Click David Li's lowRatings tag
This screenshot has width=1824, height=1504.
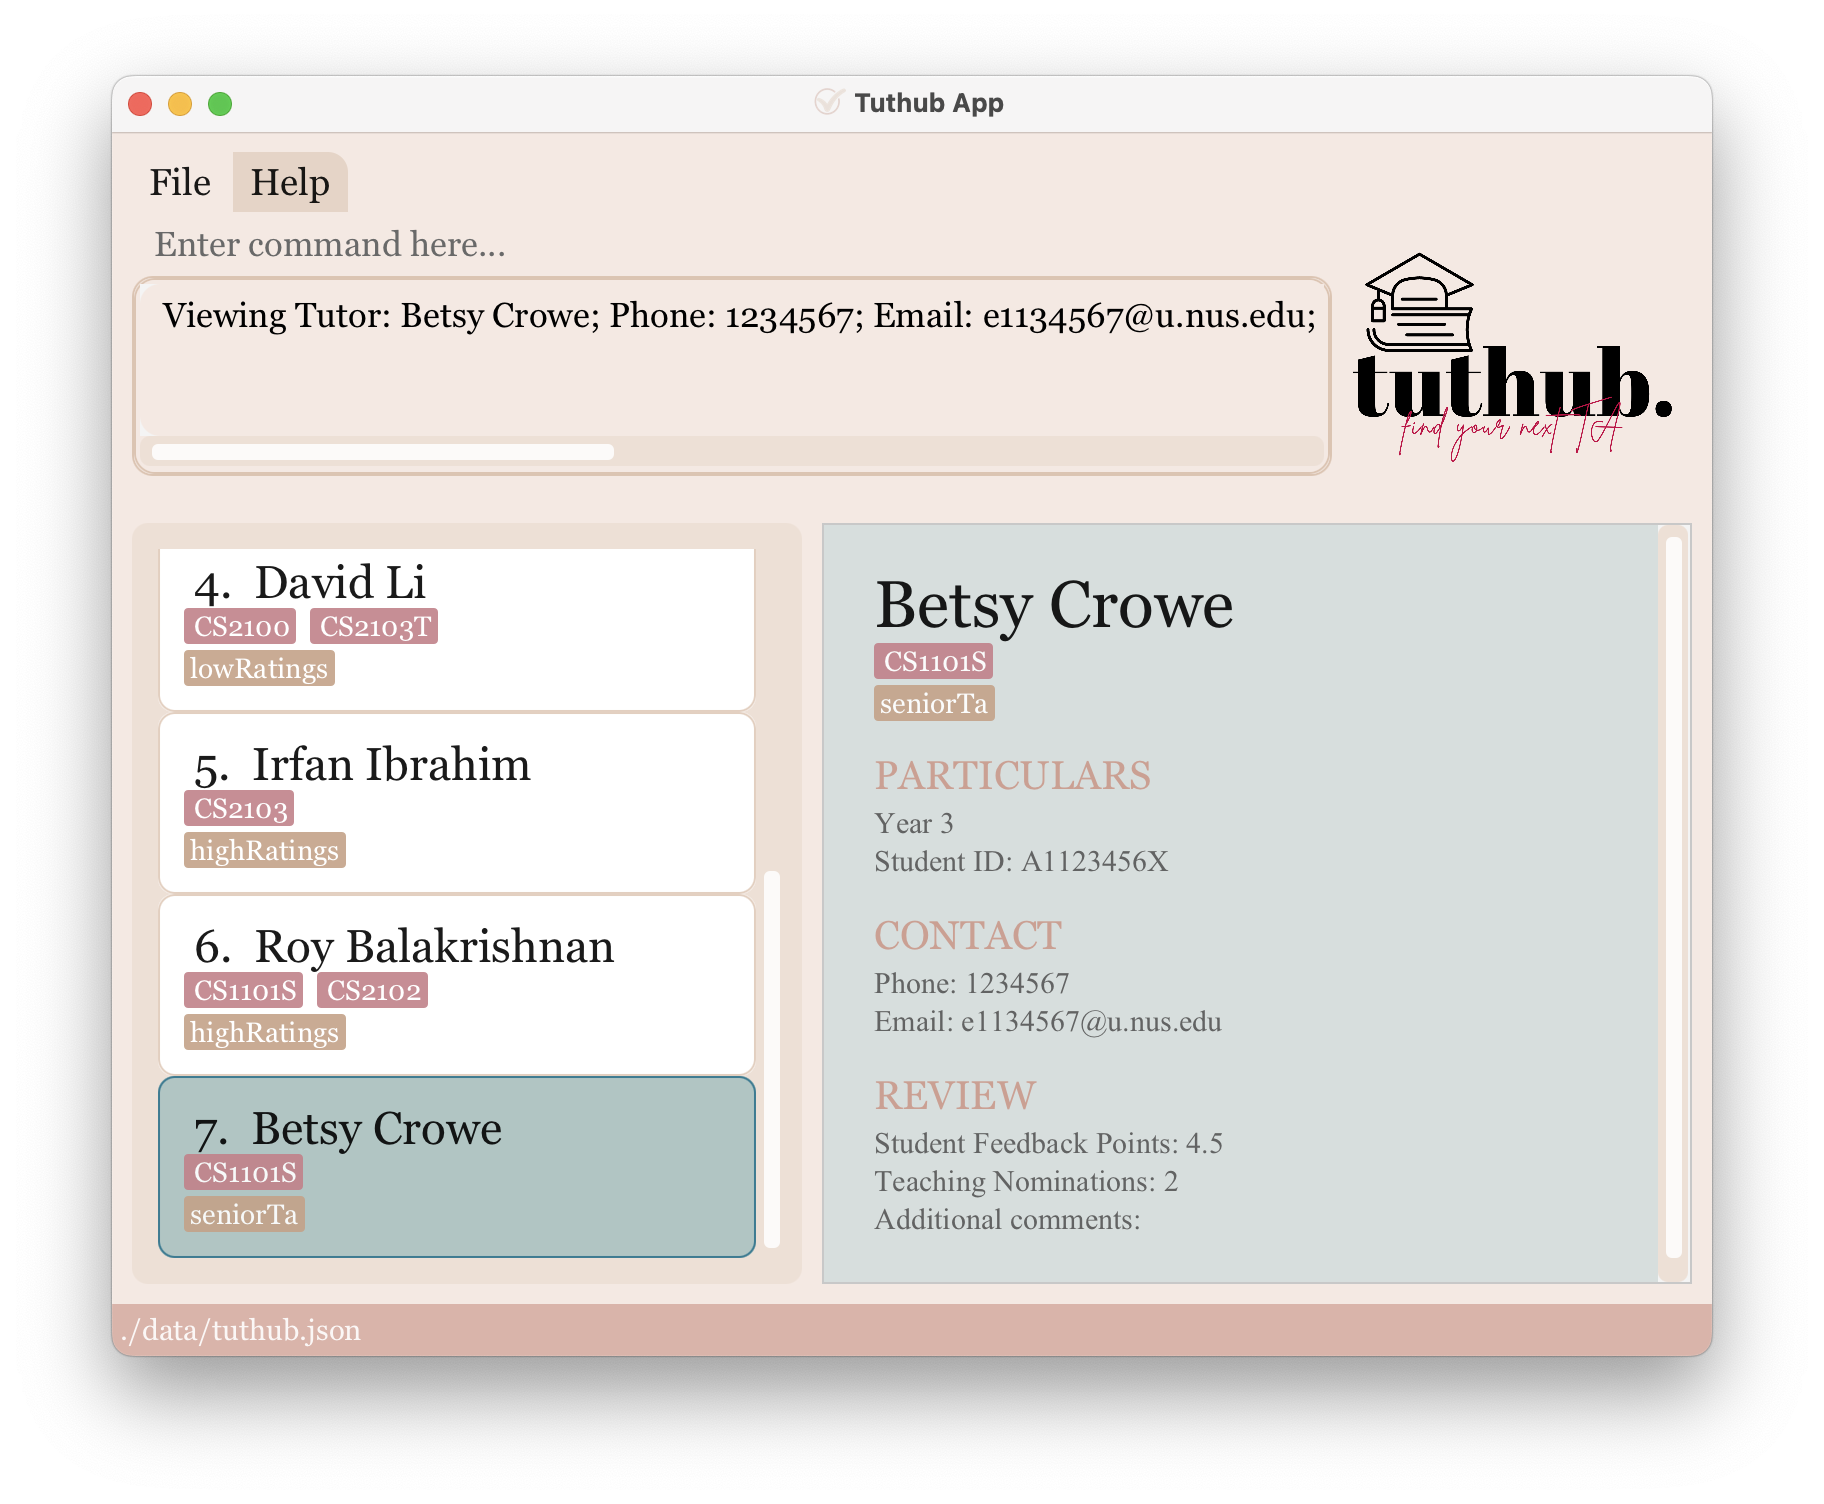pos(259,668)
